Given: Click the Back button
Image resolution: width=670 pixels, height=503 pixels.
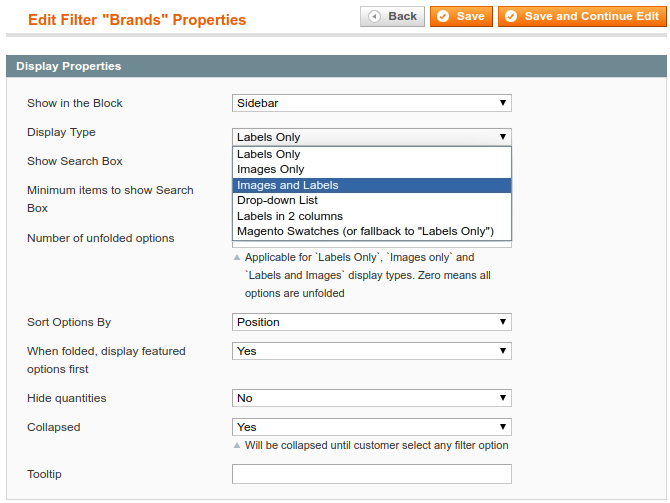Looking at the screenshot, I should [392, 16].
